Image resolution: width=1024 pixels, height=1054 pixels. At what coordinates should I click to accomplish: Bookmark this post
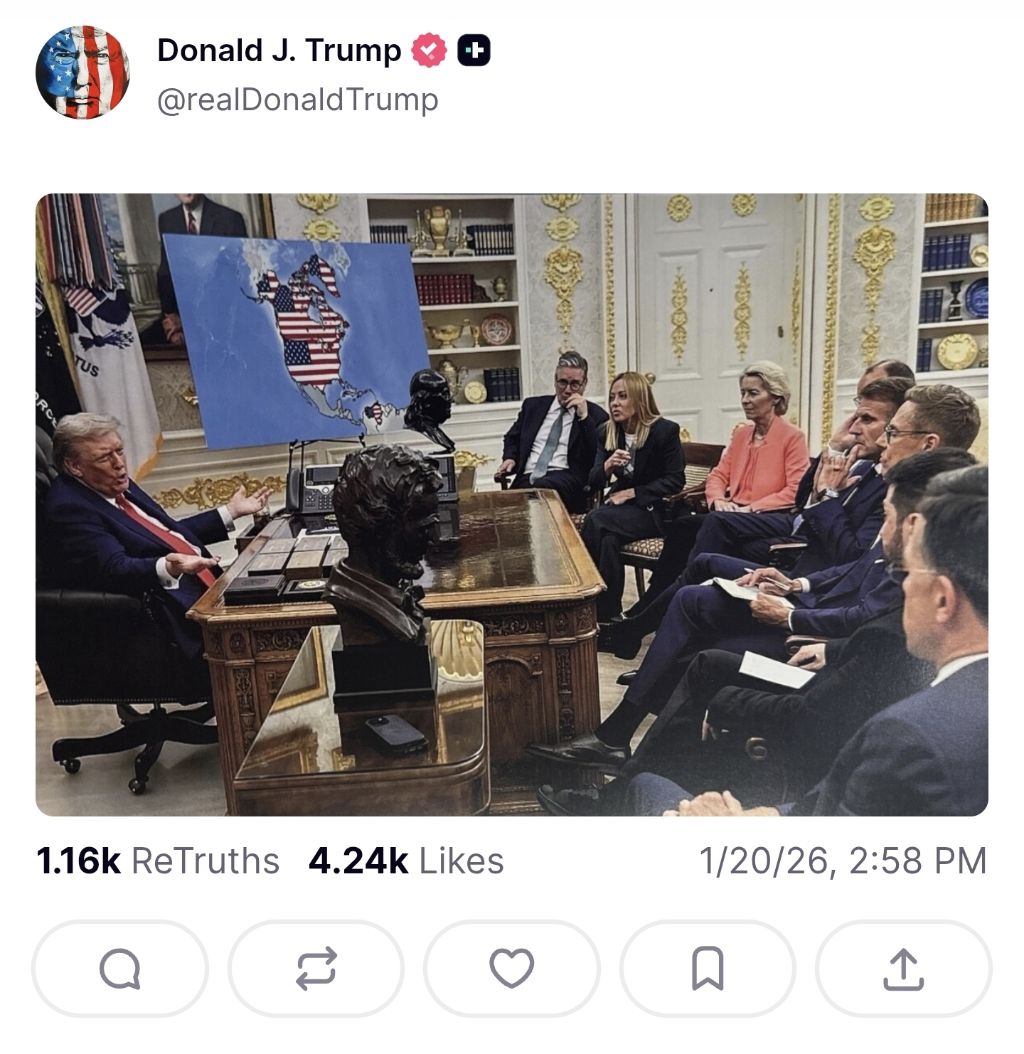point(707,969)
